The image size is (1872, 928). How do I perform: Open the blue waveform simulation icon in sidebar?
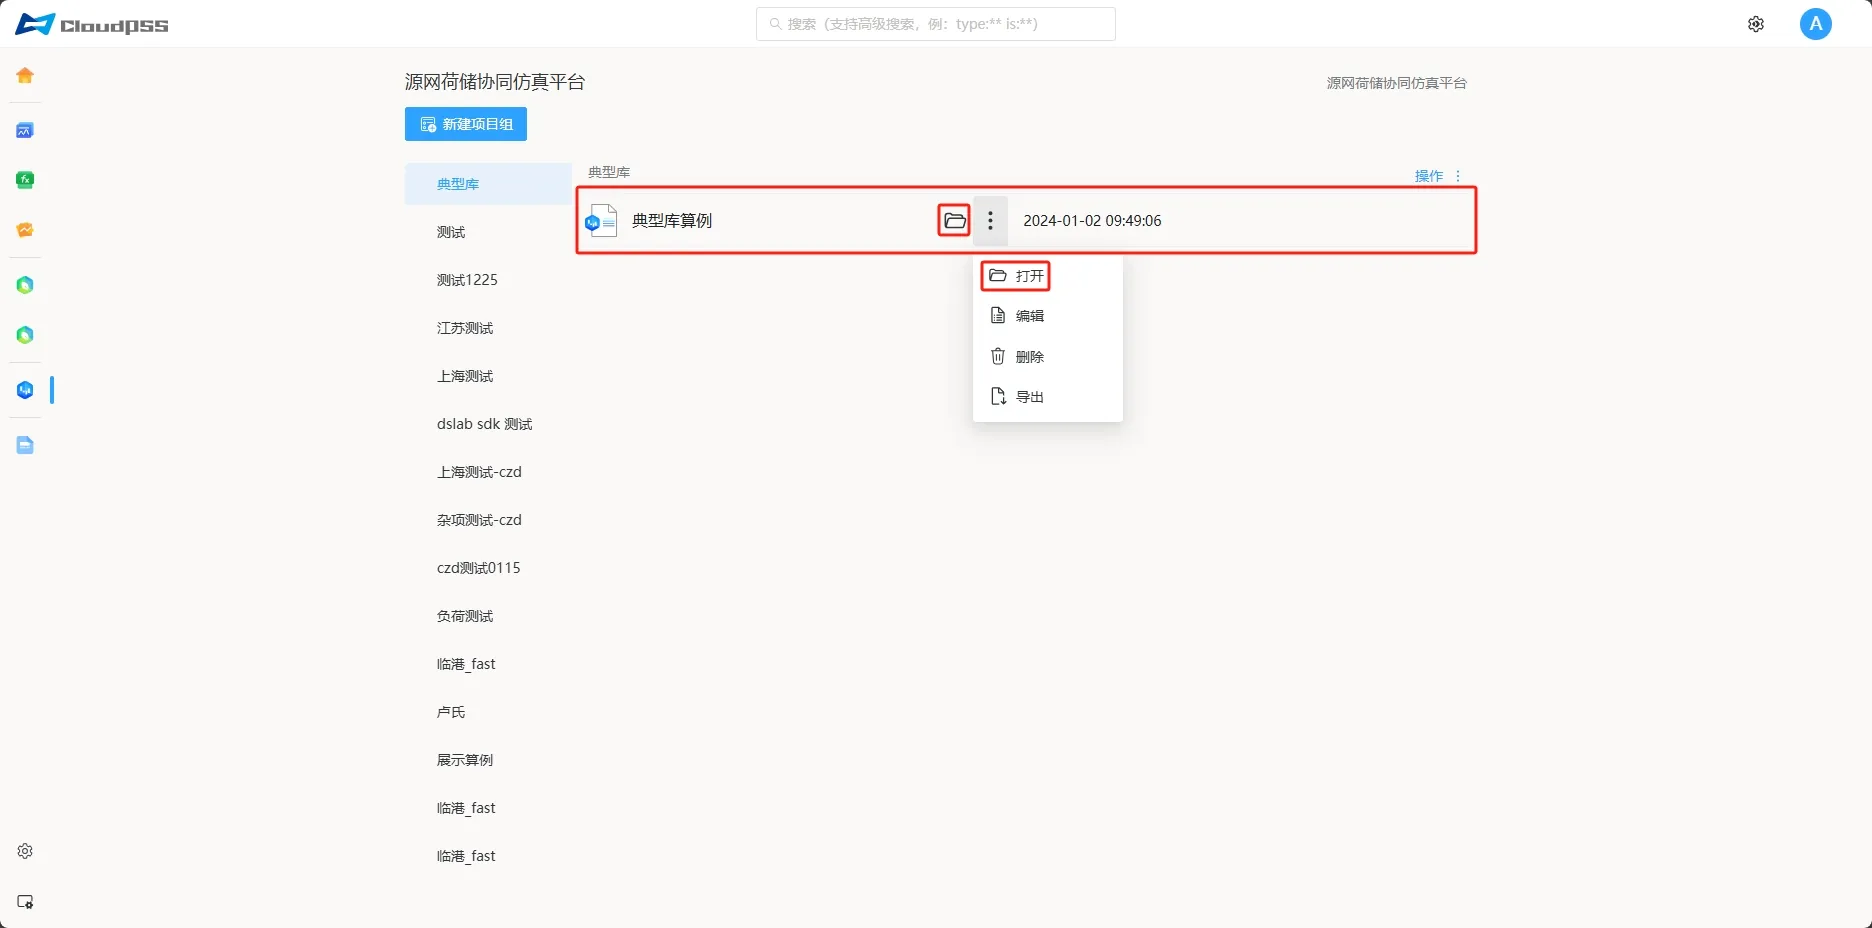(x=25, y=131)
